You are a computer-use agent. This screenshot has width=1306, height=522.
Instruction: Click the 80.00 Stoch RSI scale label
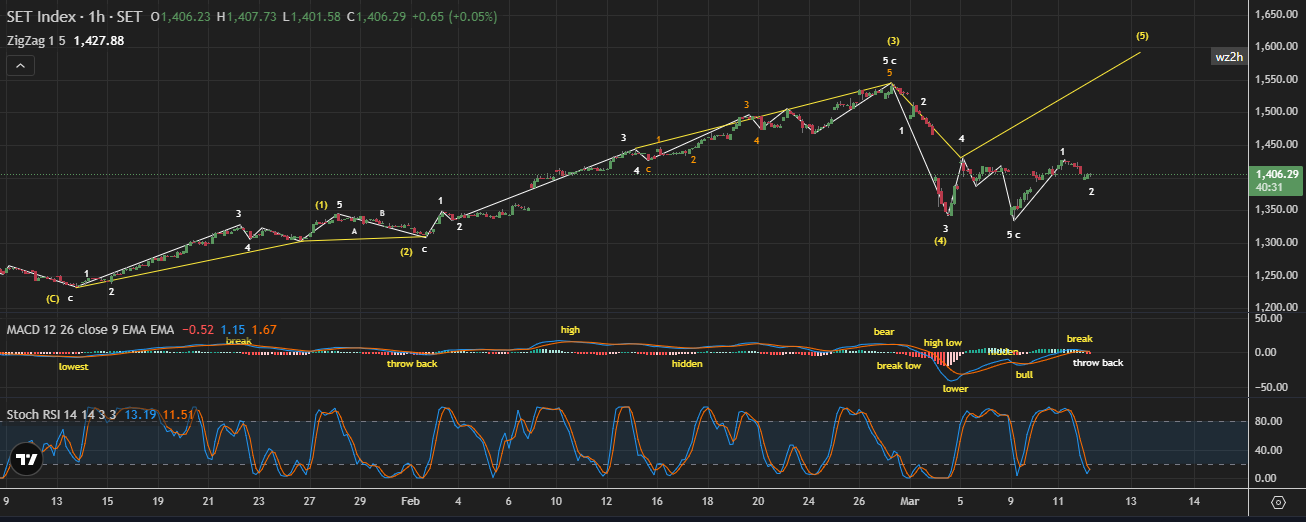pos(1267,422)
